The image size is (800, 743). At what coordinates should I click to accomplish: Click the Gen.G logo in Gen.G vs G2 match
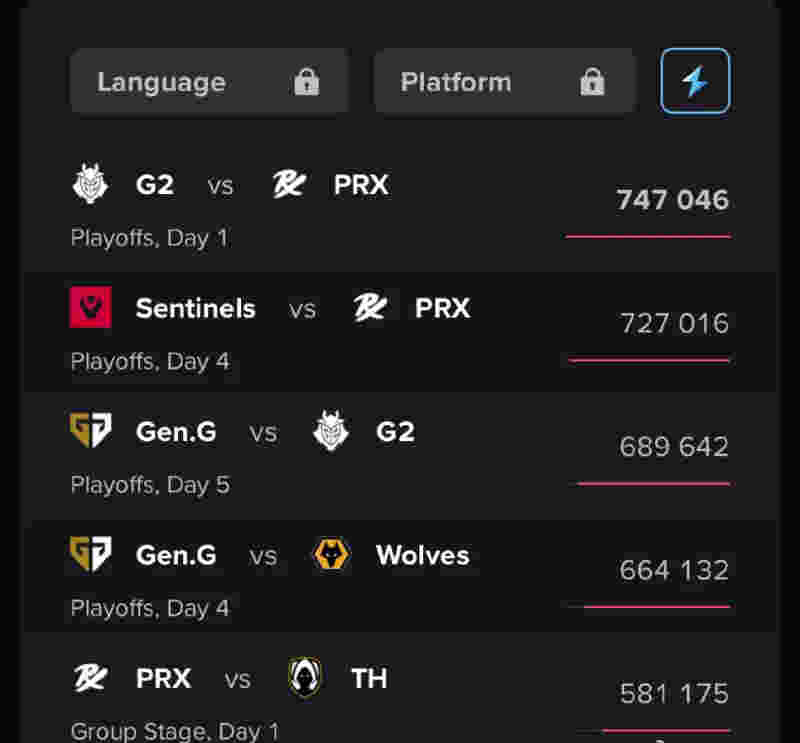click(90, 430)
